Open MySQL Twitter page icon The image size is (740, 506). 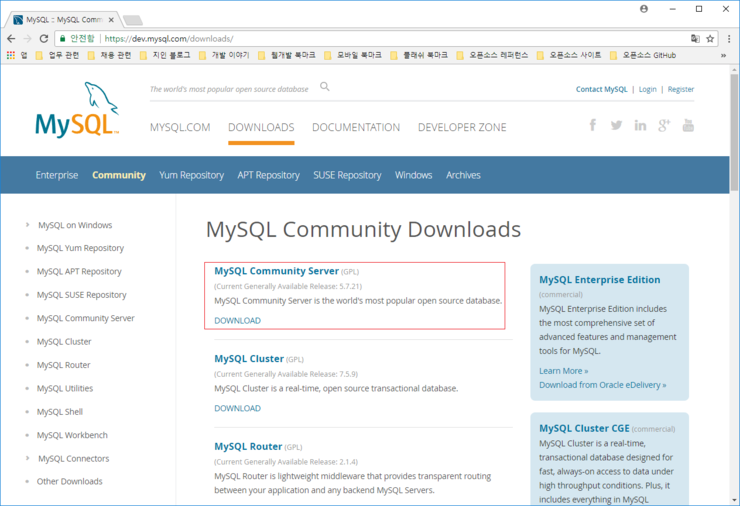coord(616,125)
